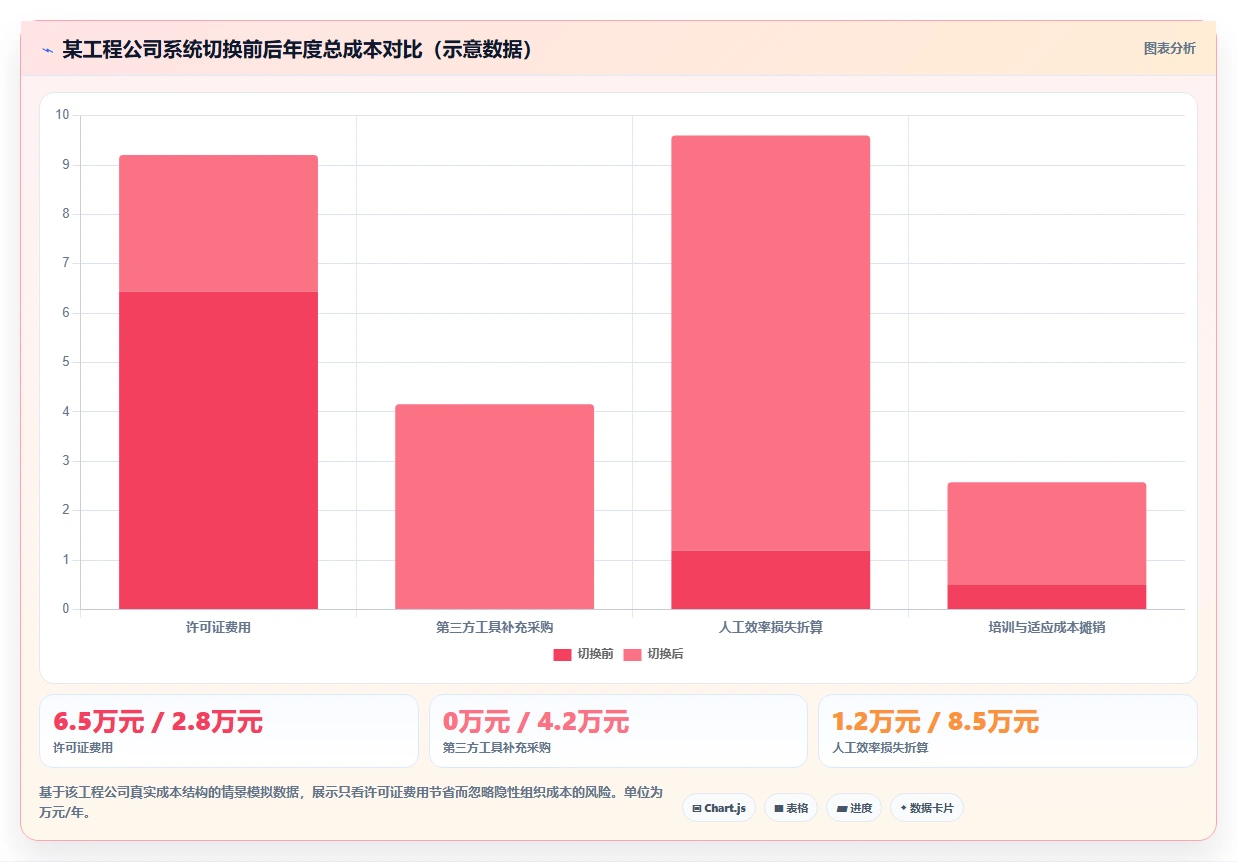Click the light 切换后 segment of 培训与适应成本摊销 bar
1237x862 pixels.
pos(1046,533)
